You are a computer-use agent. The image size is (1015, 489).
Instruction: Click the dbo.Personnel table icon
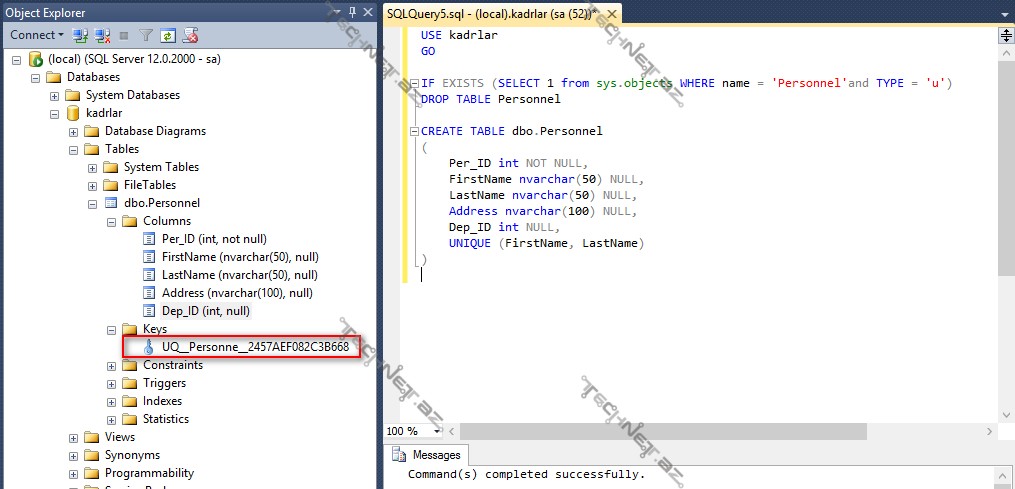pos(111,203)
